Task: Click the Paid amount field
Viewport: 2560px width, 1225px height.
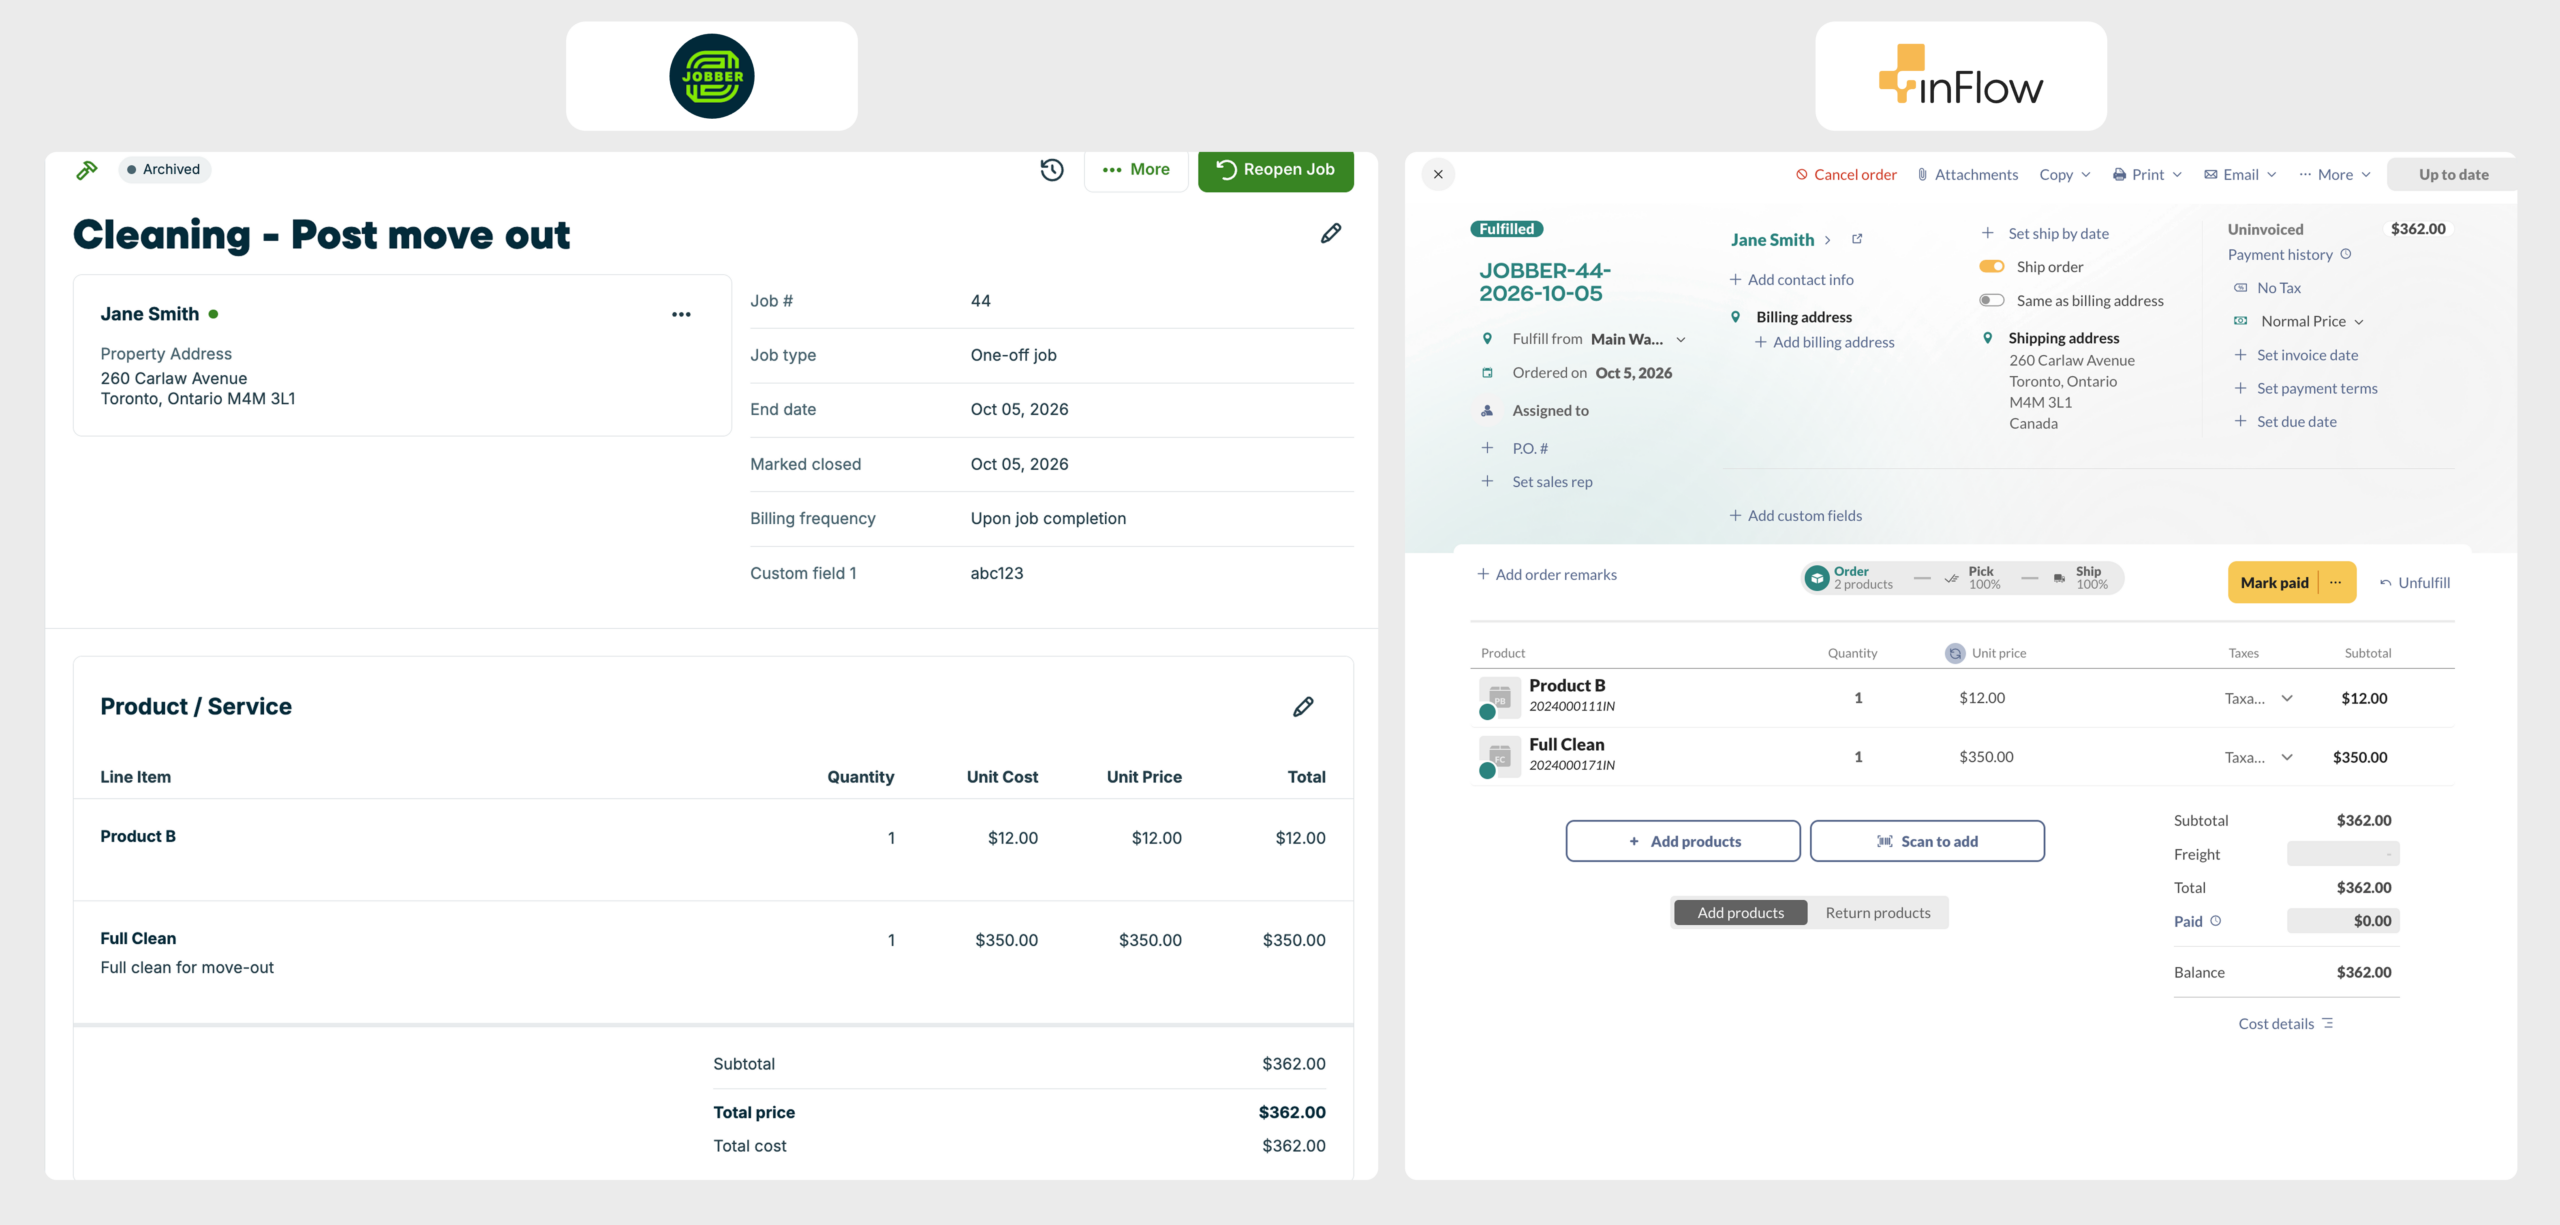Action: point(2343,920)
